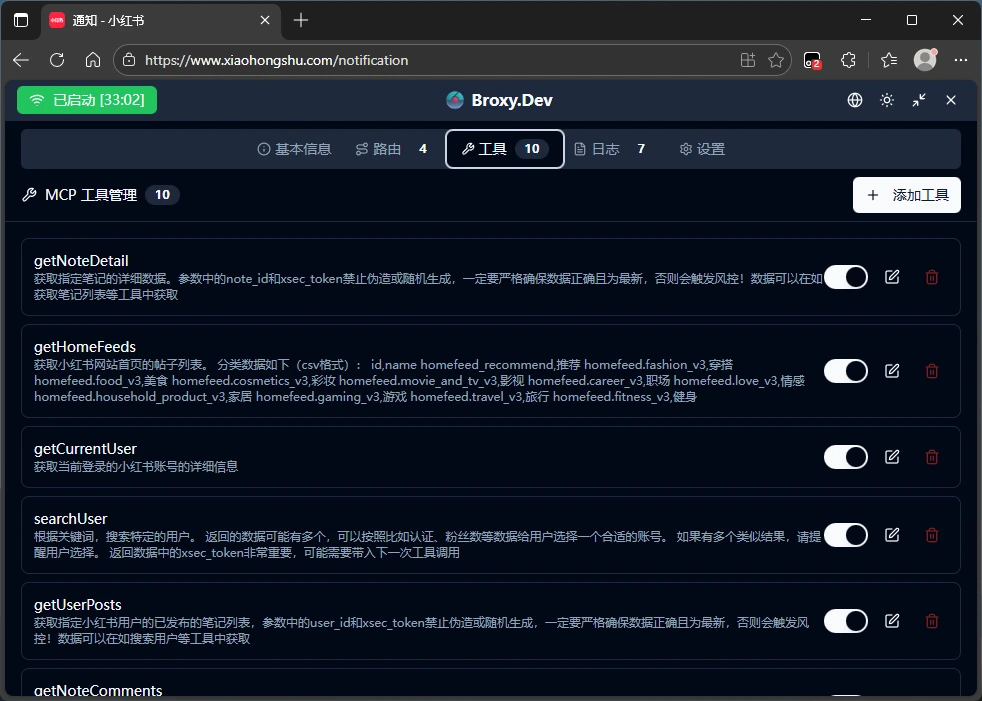Disable the getUserPosts tool
This screenshot has height=701, width=982.
tap(845, 621)
